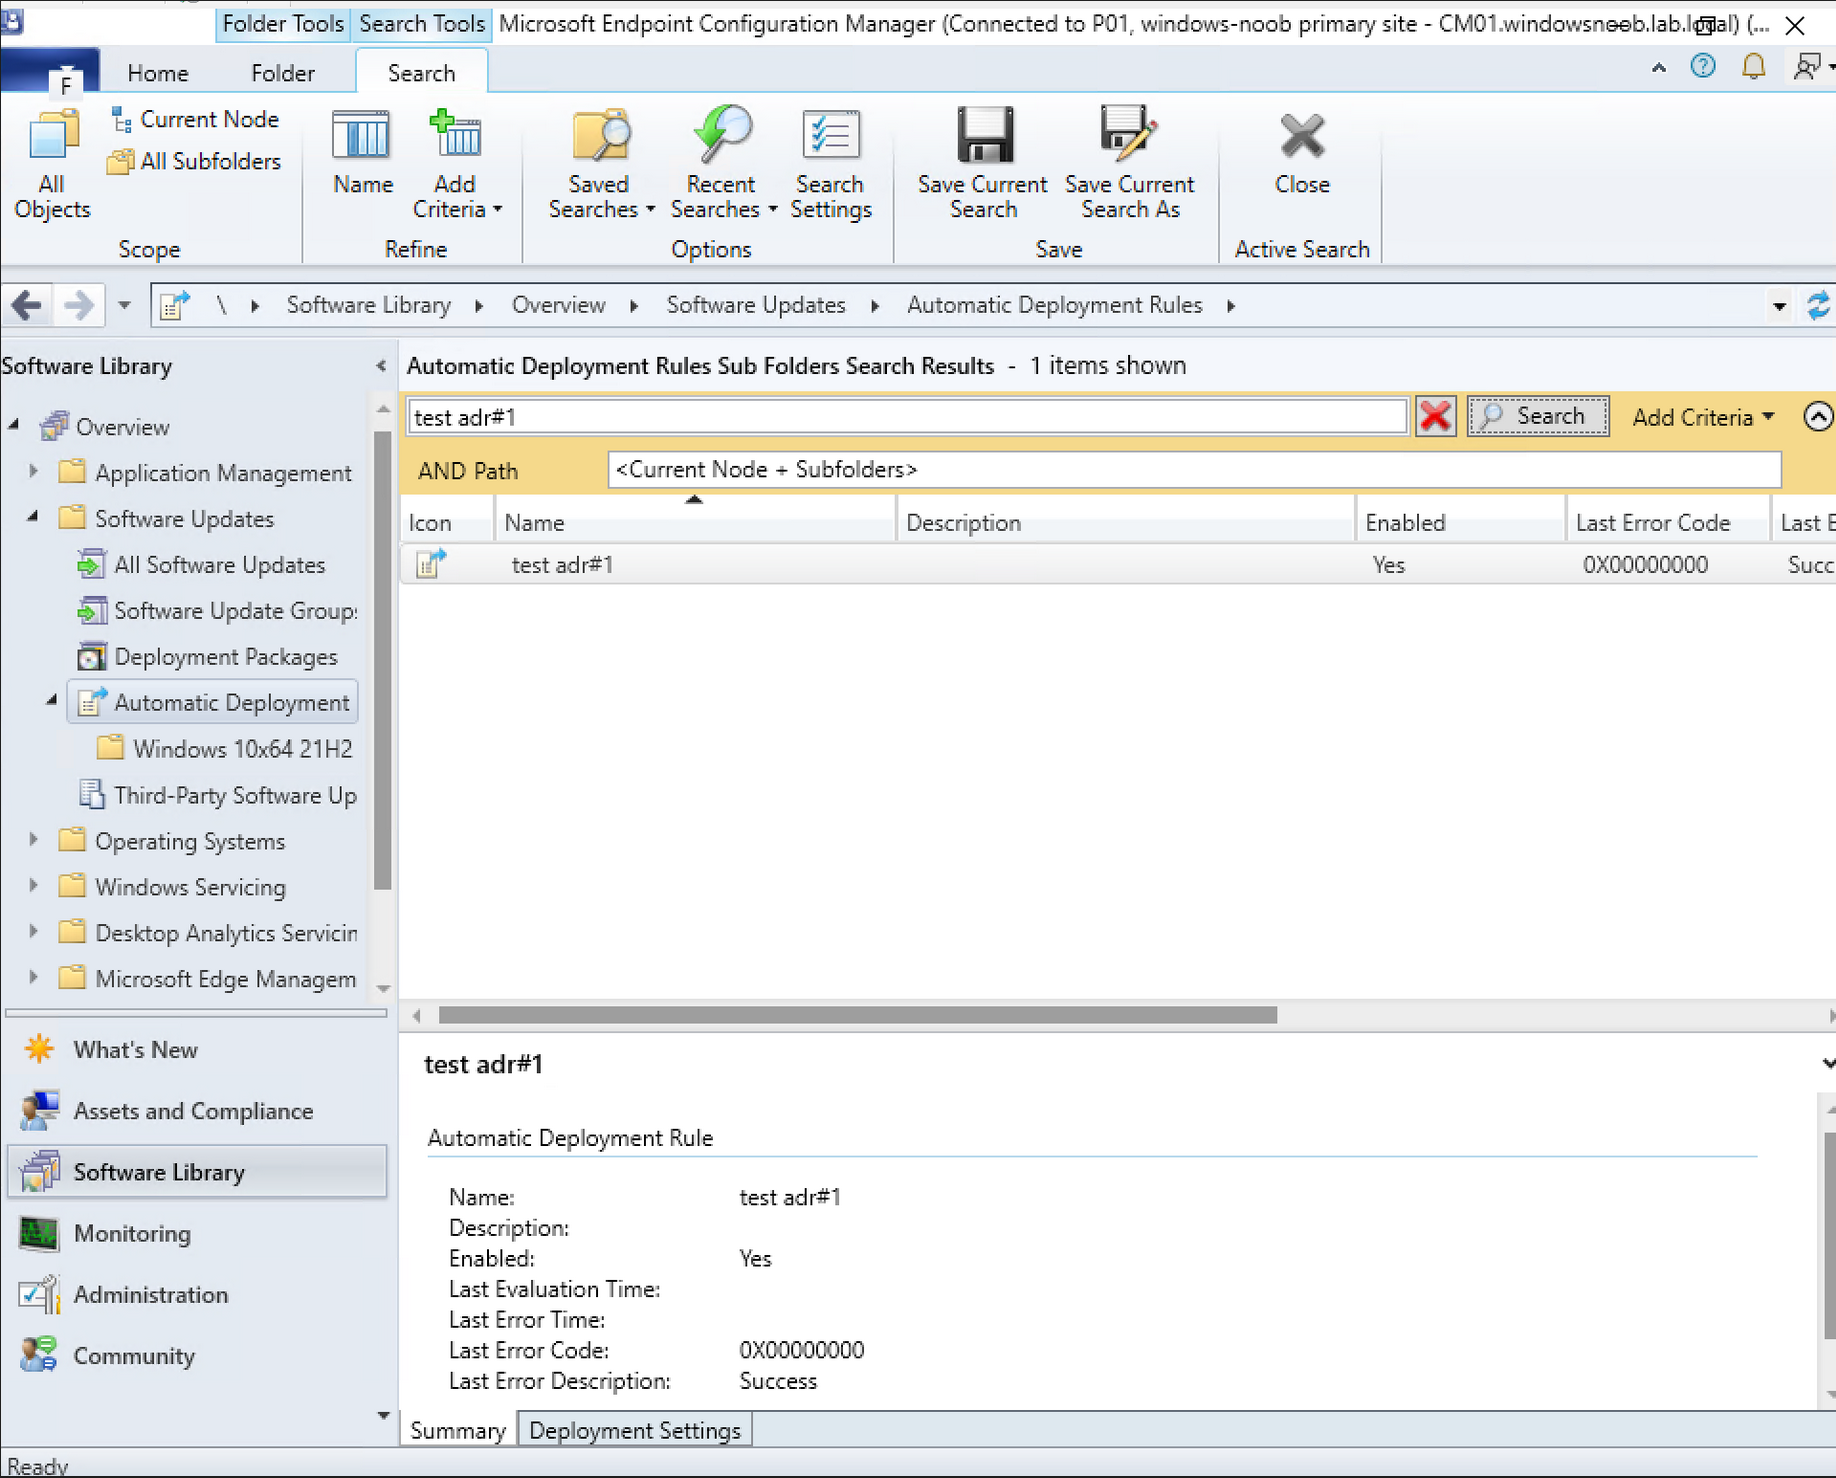Refresh the current view

coord(1819,305)
